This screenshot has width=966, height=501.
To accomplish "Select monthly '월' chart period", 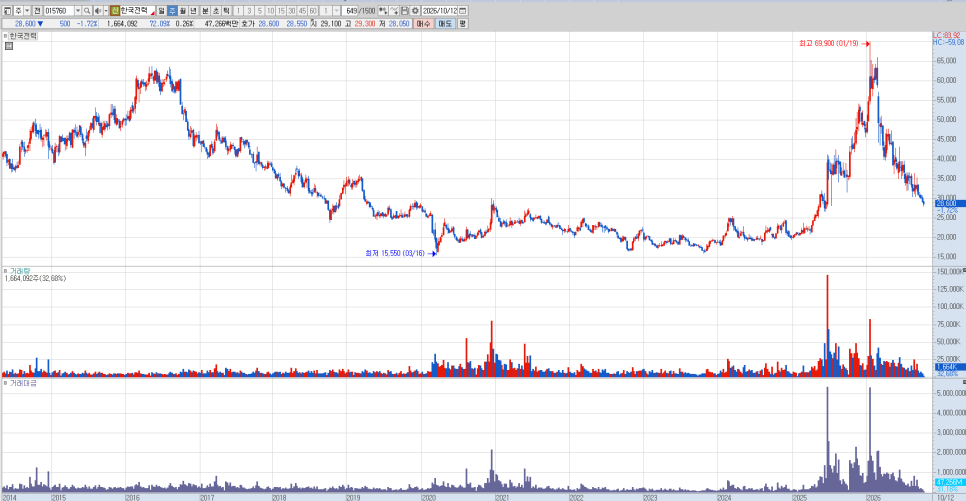I will (x=183, y=11).
